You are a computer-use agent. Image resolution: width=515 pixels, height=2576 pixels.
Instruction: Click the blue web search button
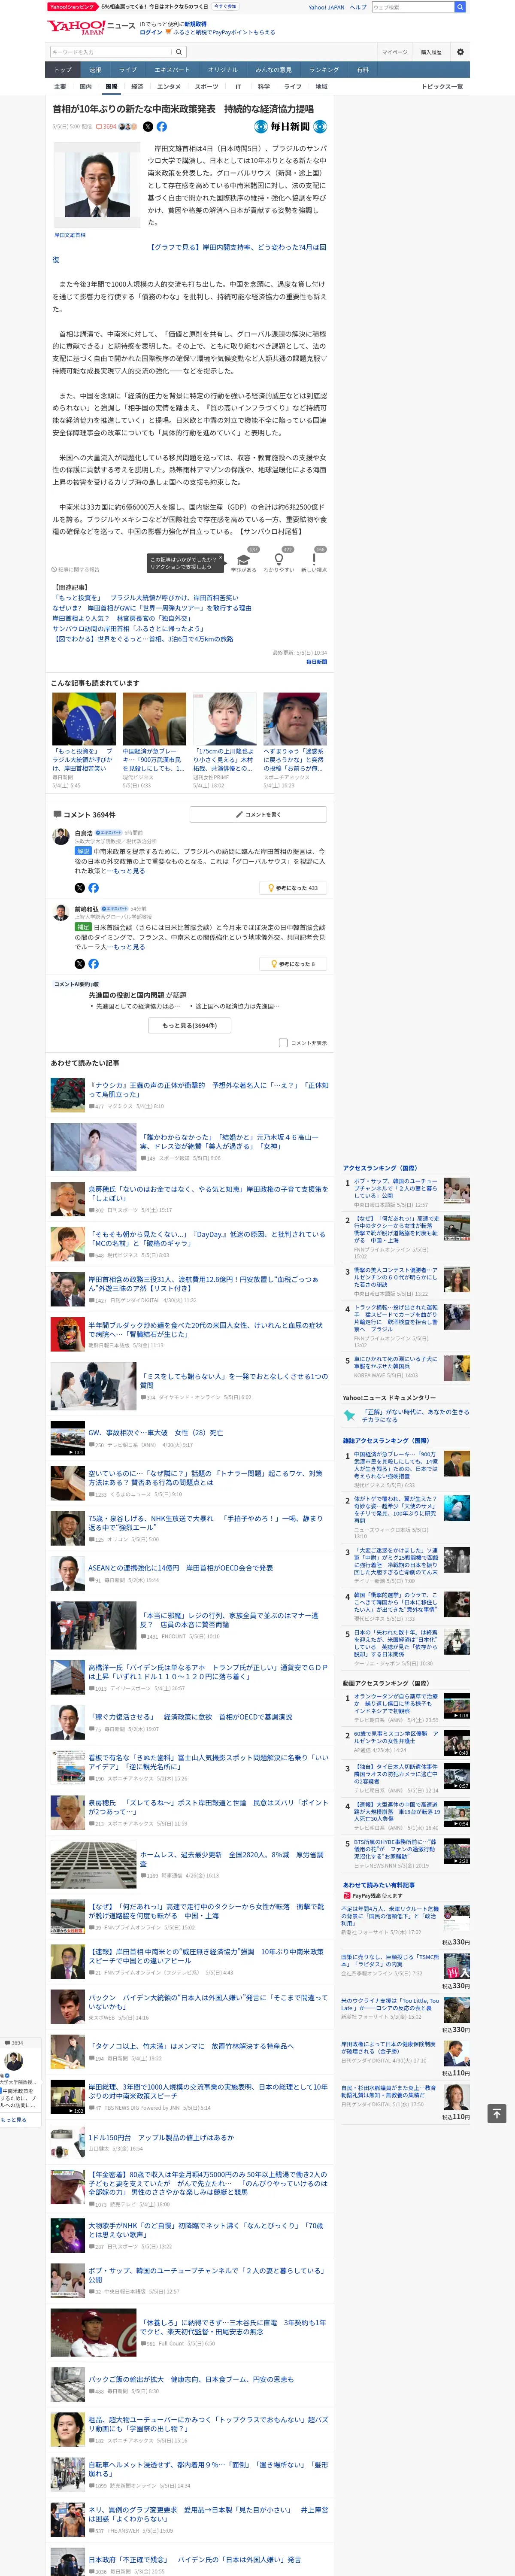[460, 7]
